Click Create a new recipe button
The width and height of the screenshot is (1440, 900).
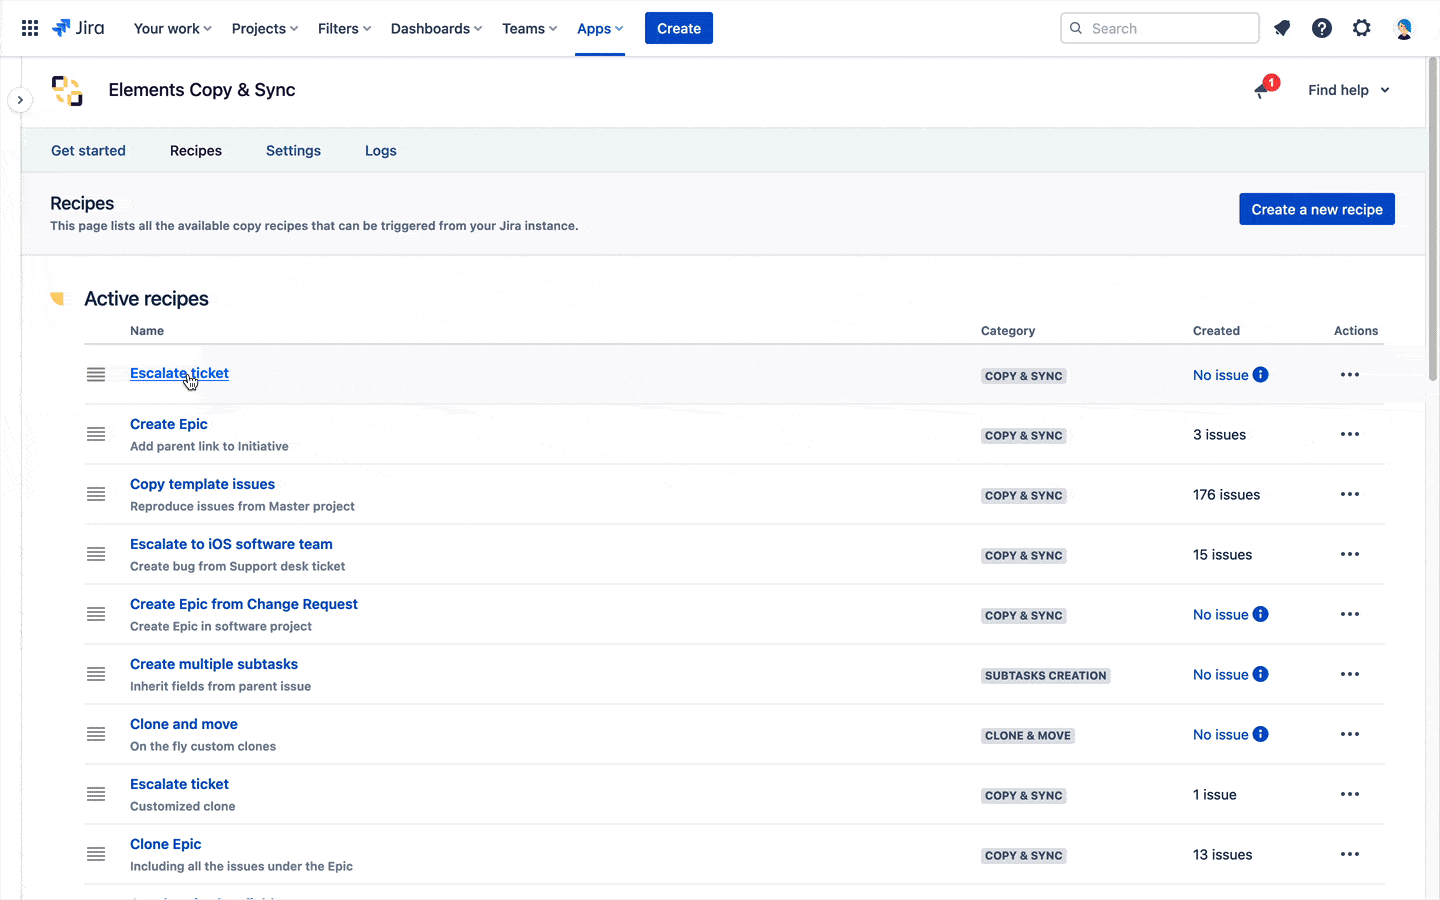coord(1316,209)
